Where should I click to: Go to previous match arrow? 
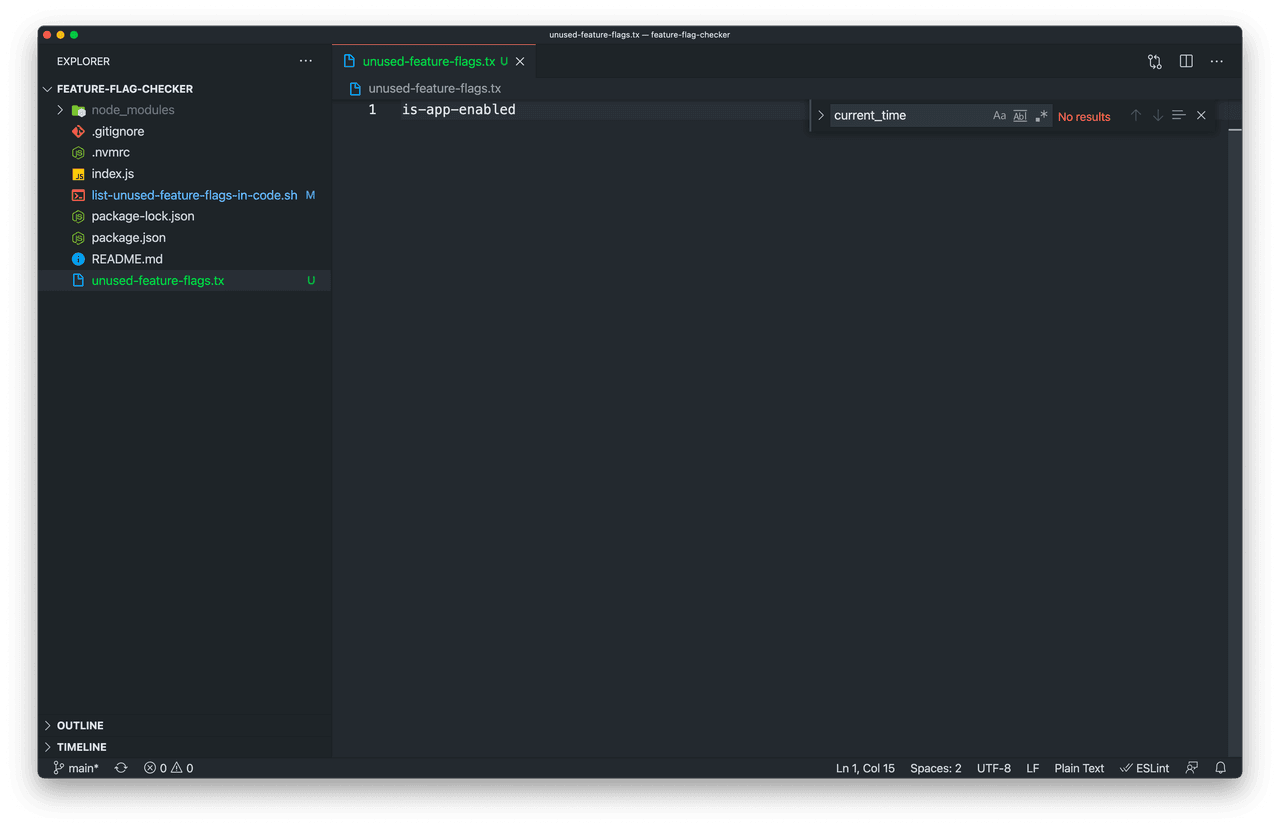(x=1136, y=116)
